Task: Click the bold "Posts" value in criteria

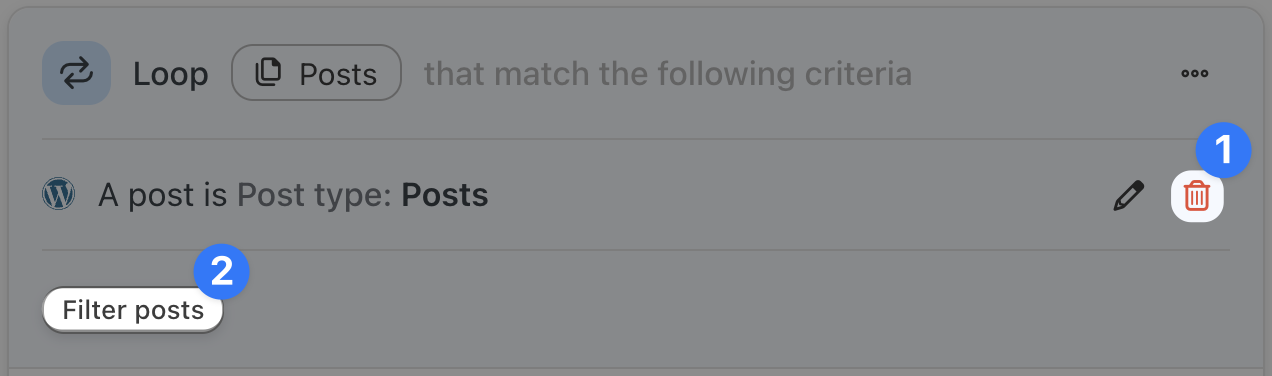Action: pyautogui.click(x=445, y=195)
